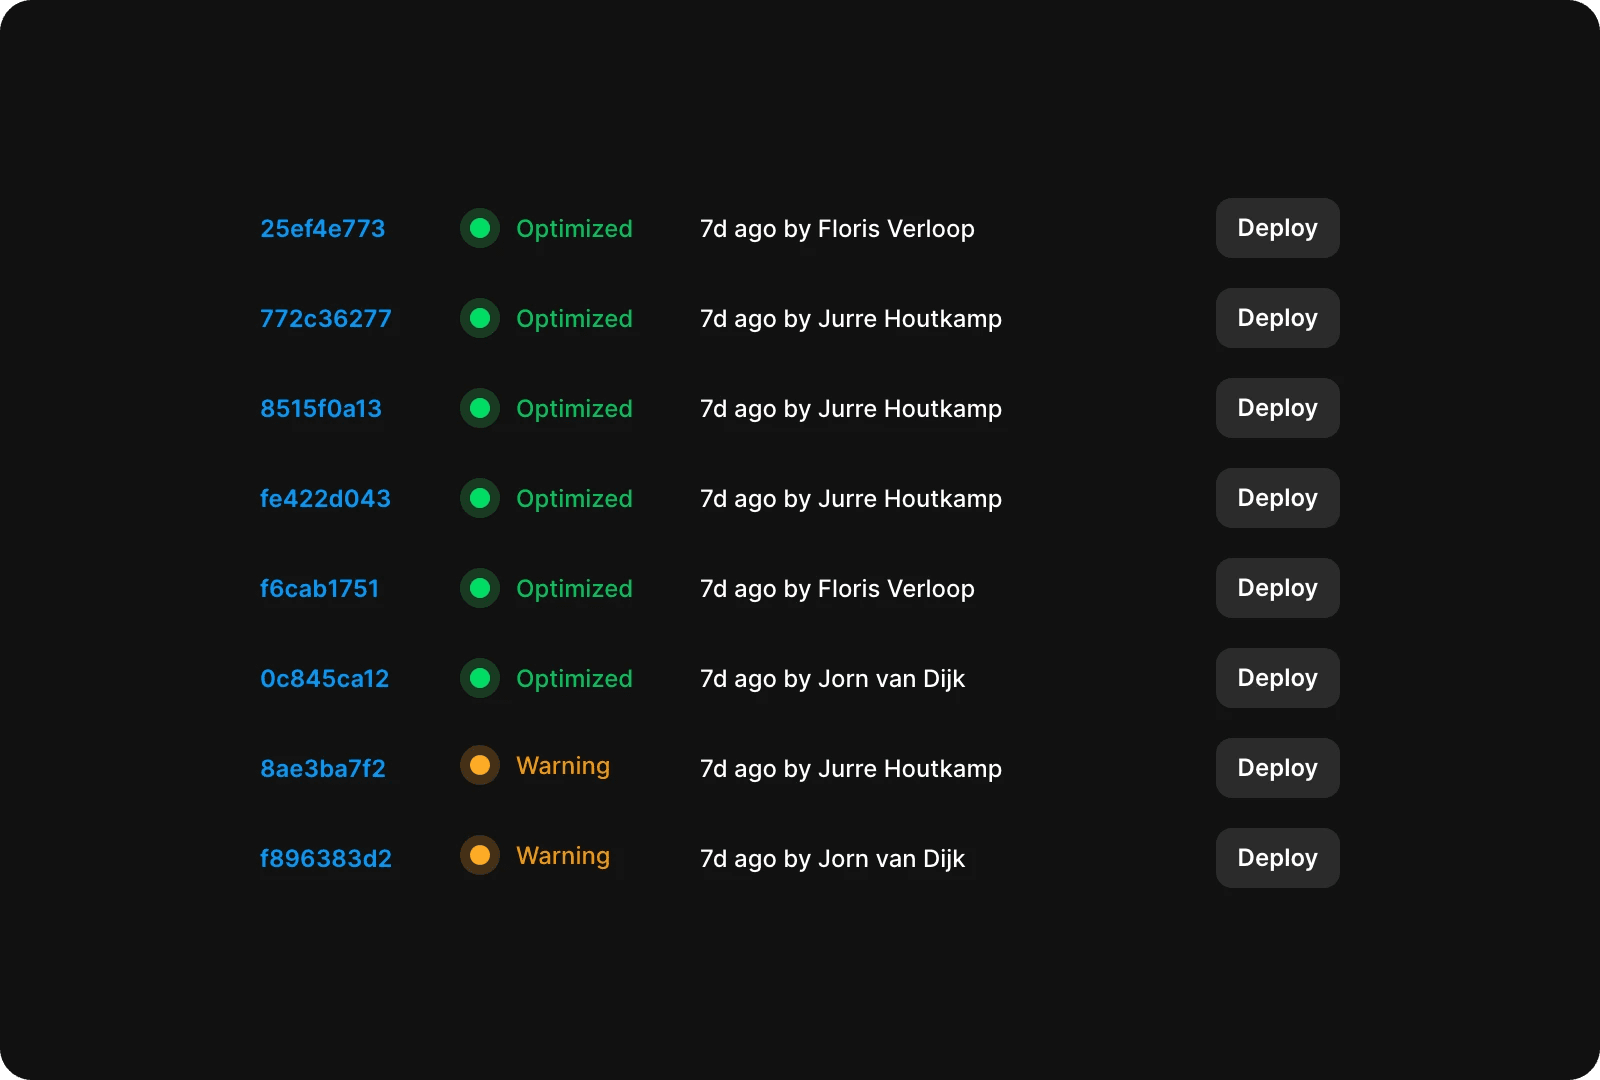Select the Optimized label for 772c36277
This screenshot has width=1600, height=1080.
pos(574,319)
